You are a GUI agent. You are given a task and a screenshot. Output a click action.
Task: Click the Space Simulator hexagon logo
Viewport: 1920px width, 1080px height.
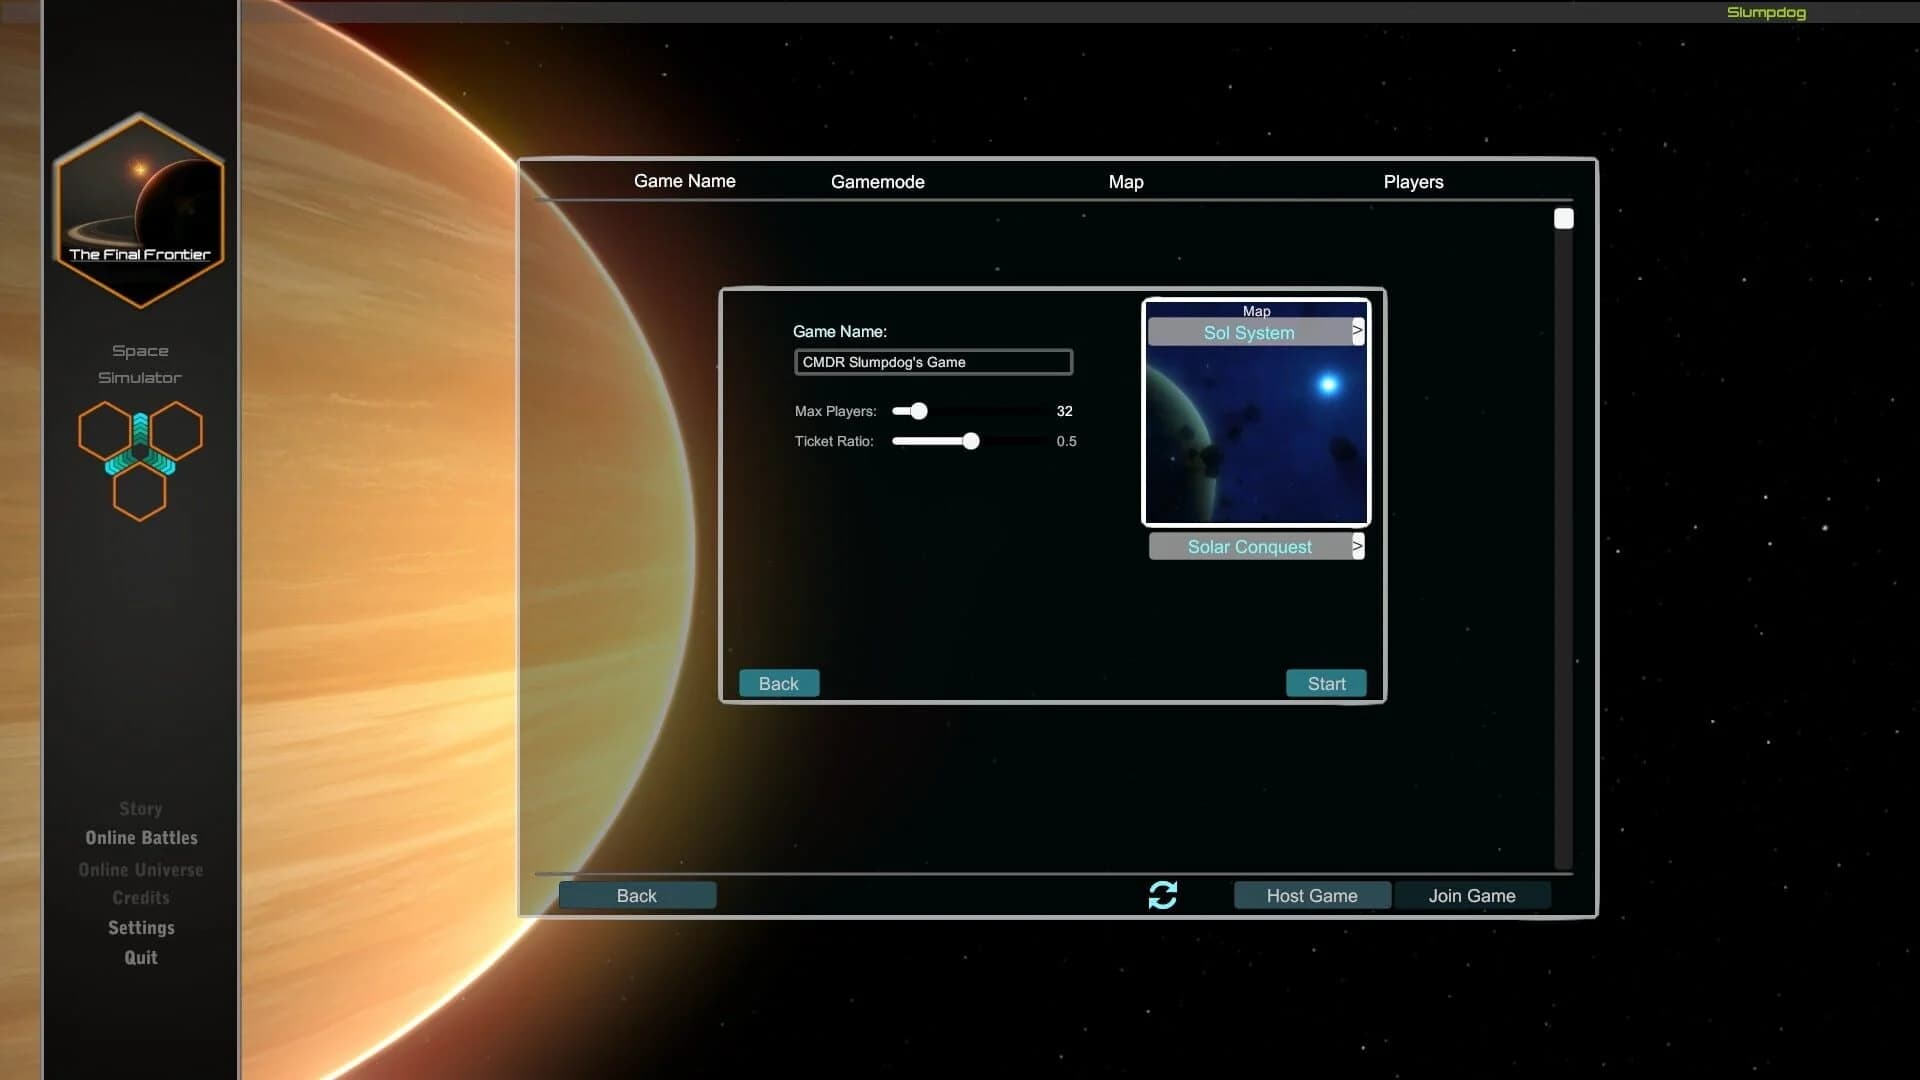(x=140, y=460)
